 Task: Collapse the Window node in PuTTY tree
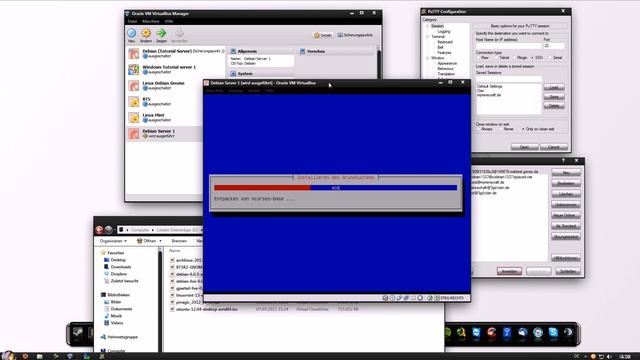428,58
